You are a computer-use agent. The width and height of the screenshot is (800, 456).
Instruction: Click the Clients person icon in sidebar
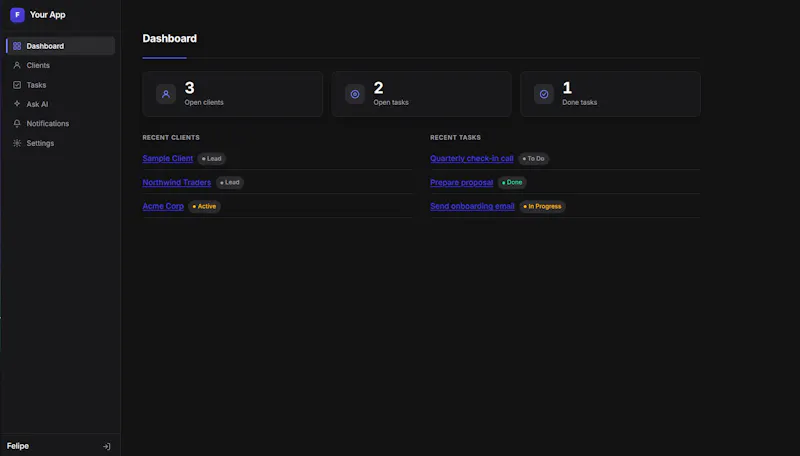(x=17, y=65)
